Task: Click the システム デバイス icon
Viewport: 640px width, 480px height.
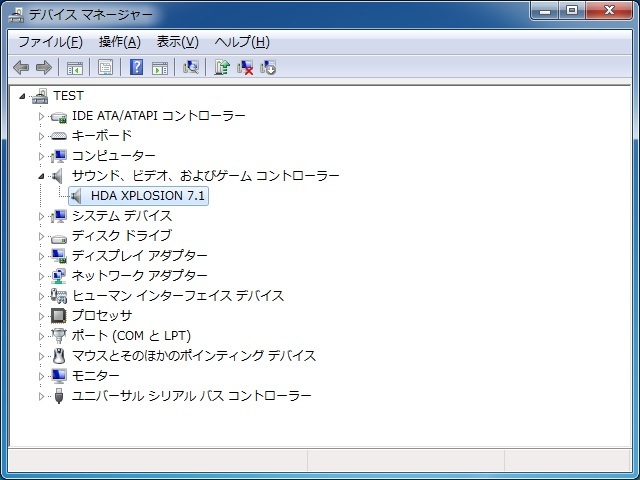Action: coord(59,216)
